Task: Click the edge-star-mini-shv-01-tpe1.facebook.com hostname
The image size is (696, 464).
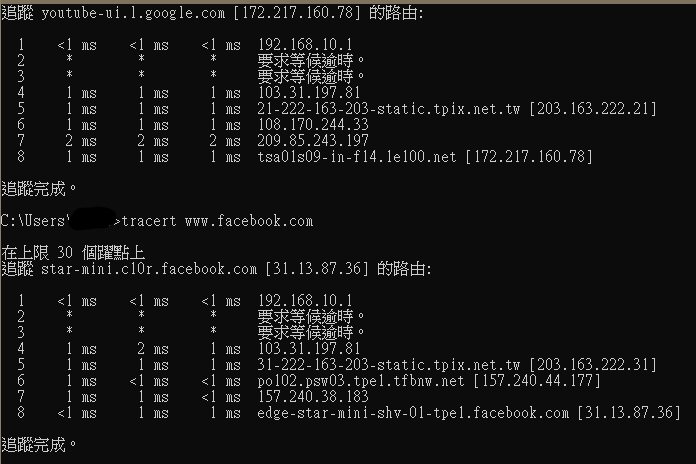Action: 413,412
